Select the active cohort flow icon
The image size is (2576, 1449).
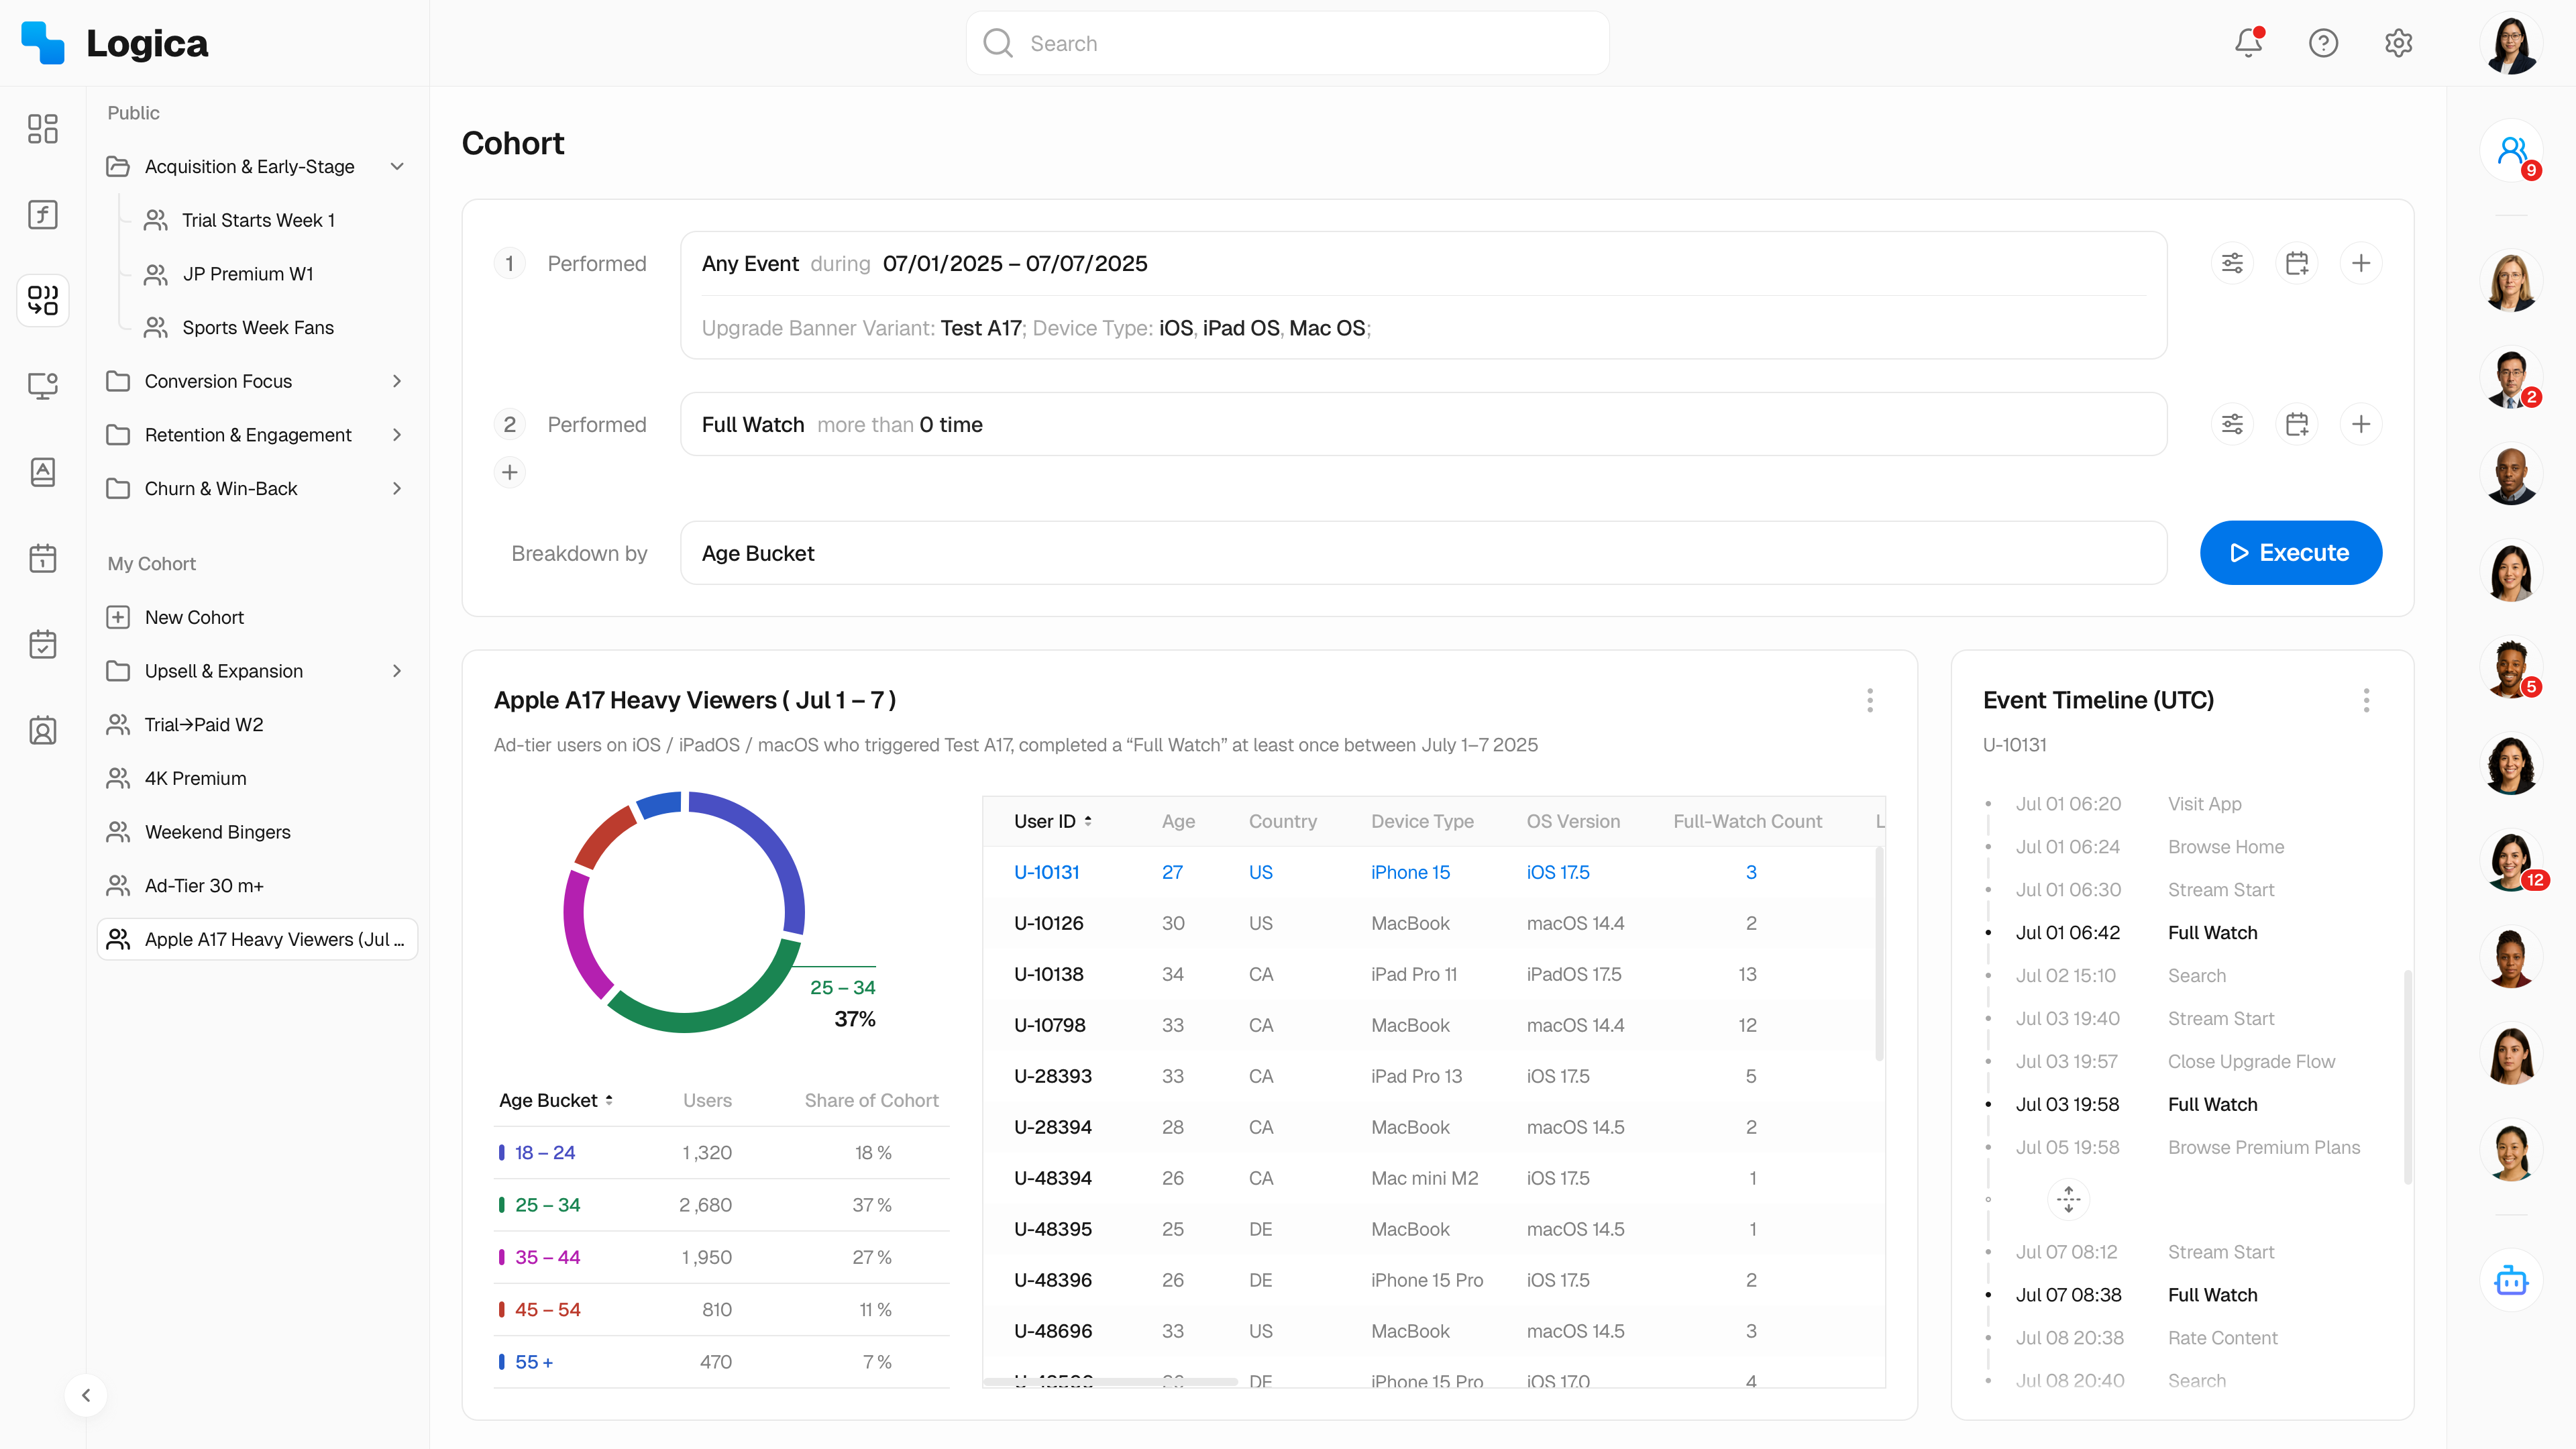(42, 300)
